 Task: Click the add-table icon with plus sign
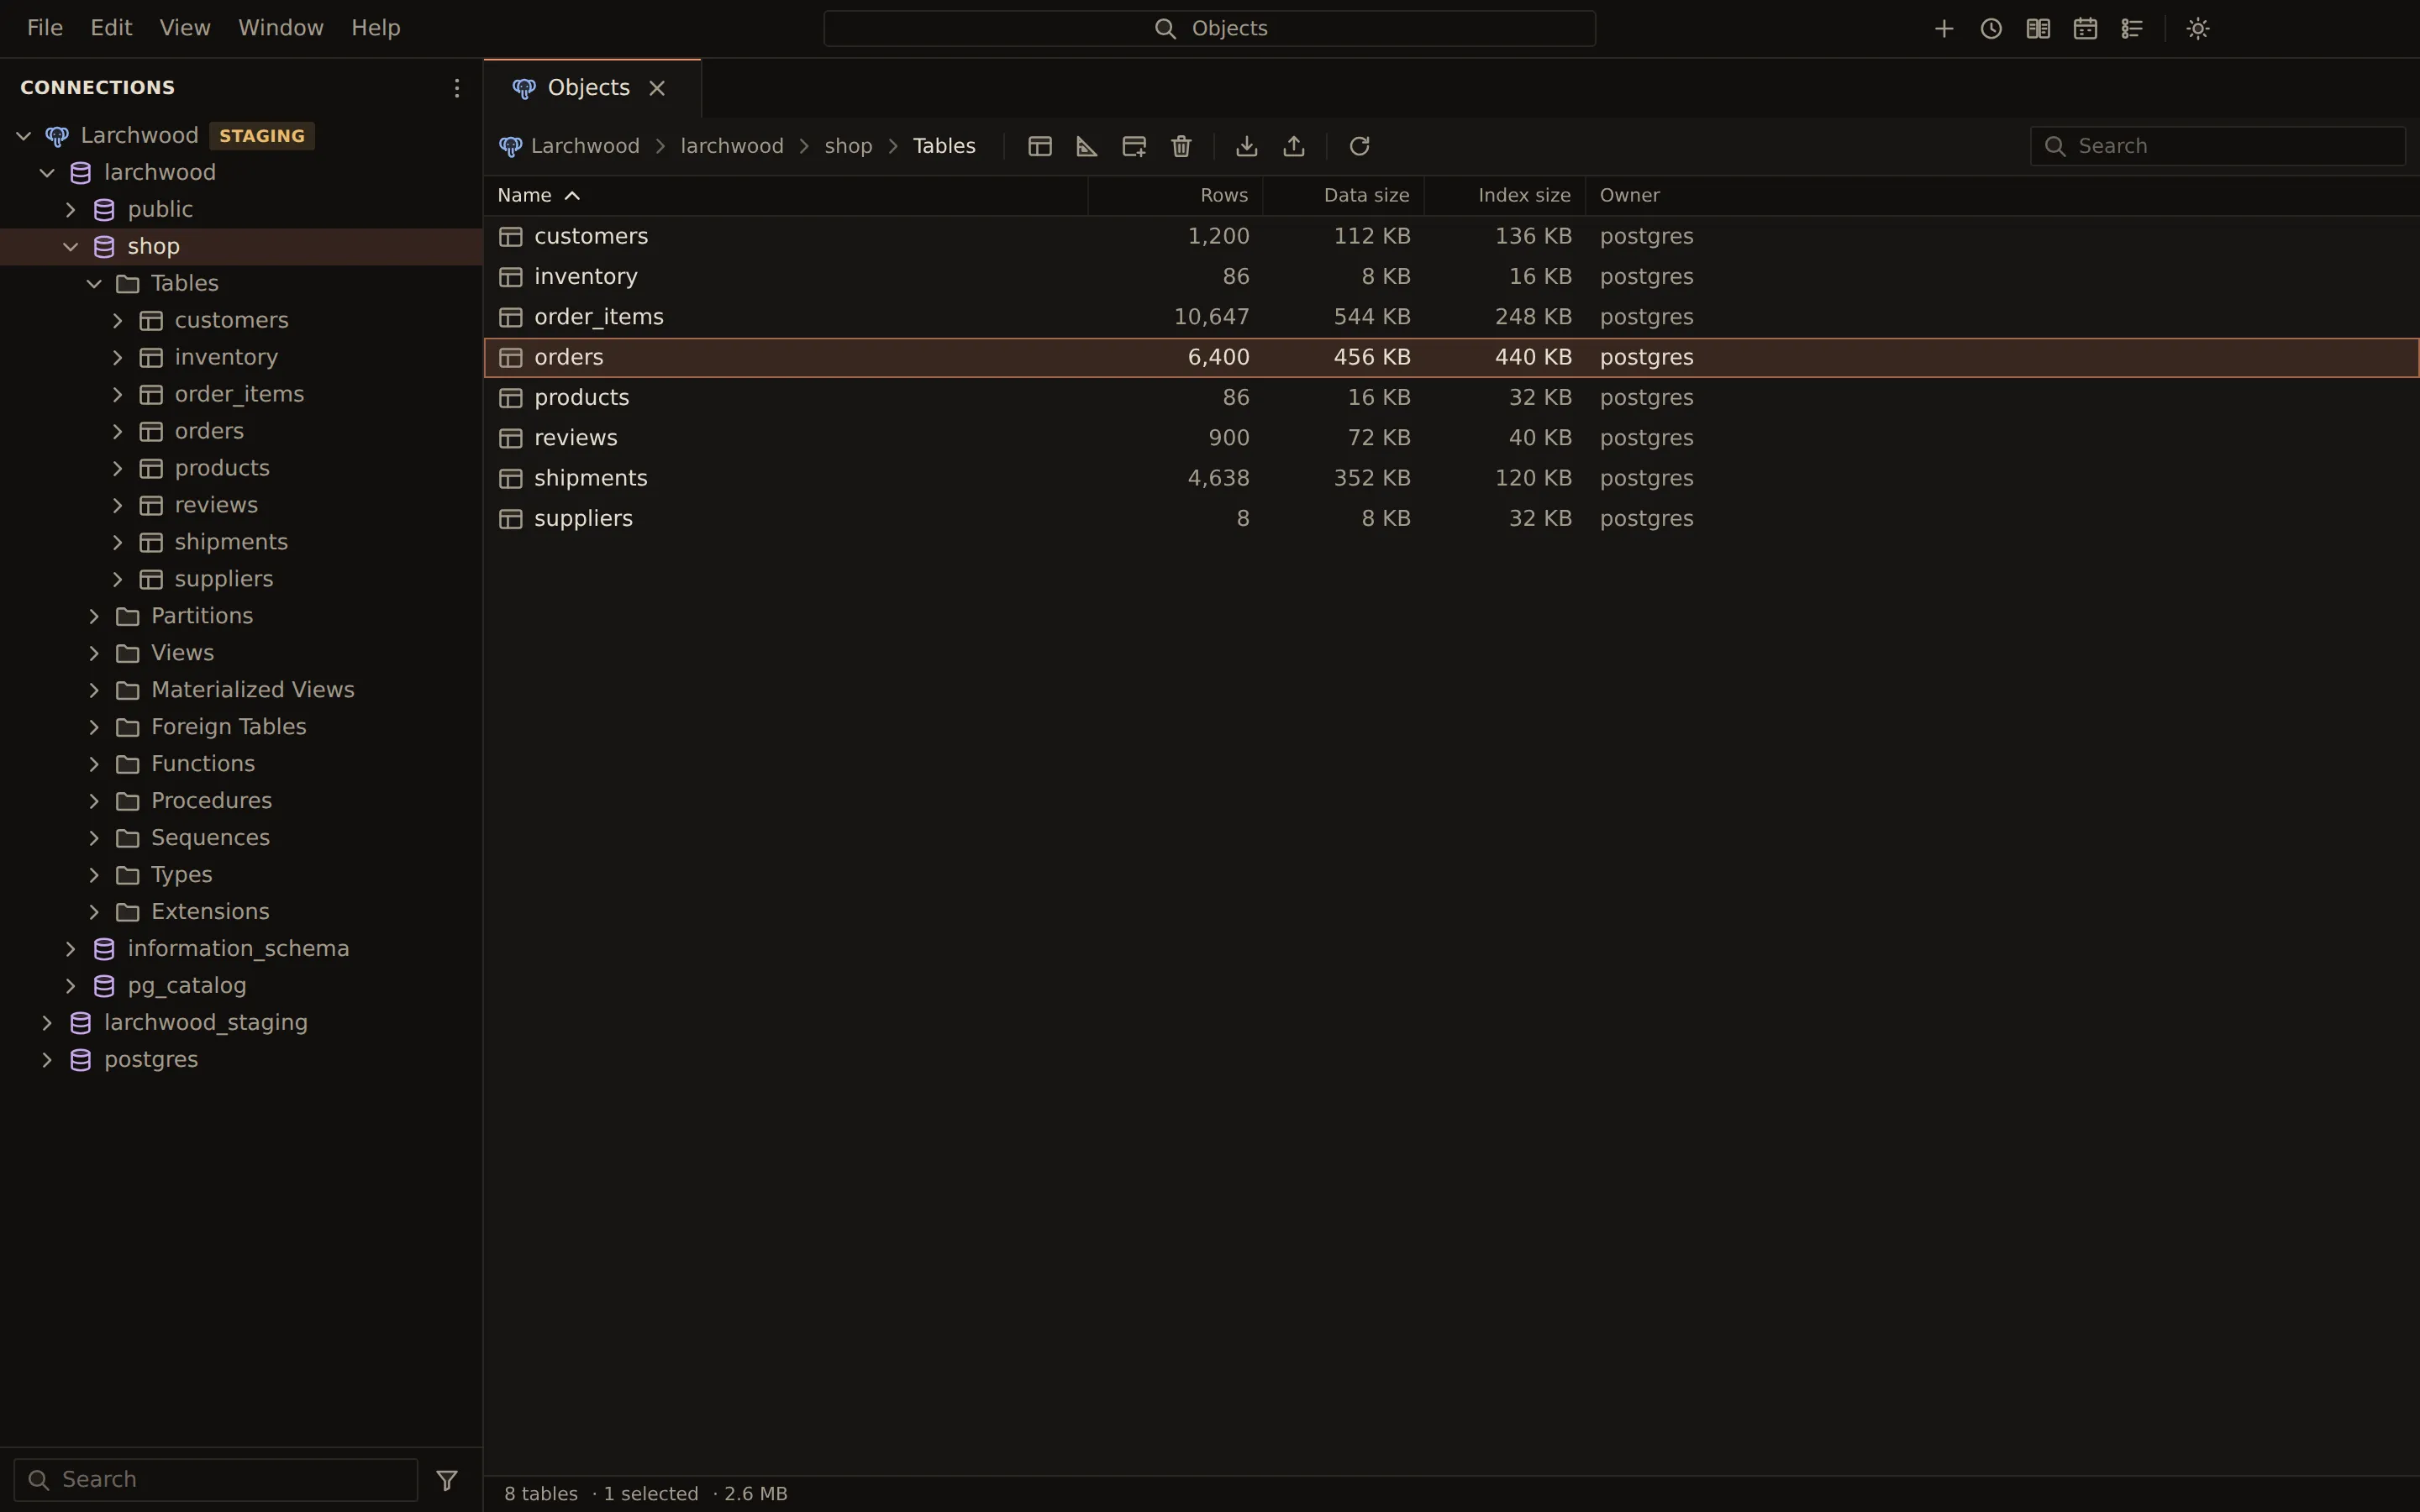point(1134,146)
